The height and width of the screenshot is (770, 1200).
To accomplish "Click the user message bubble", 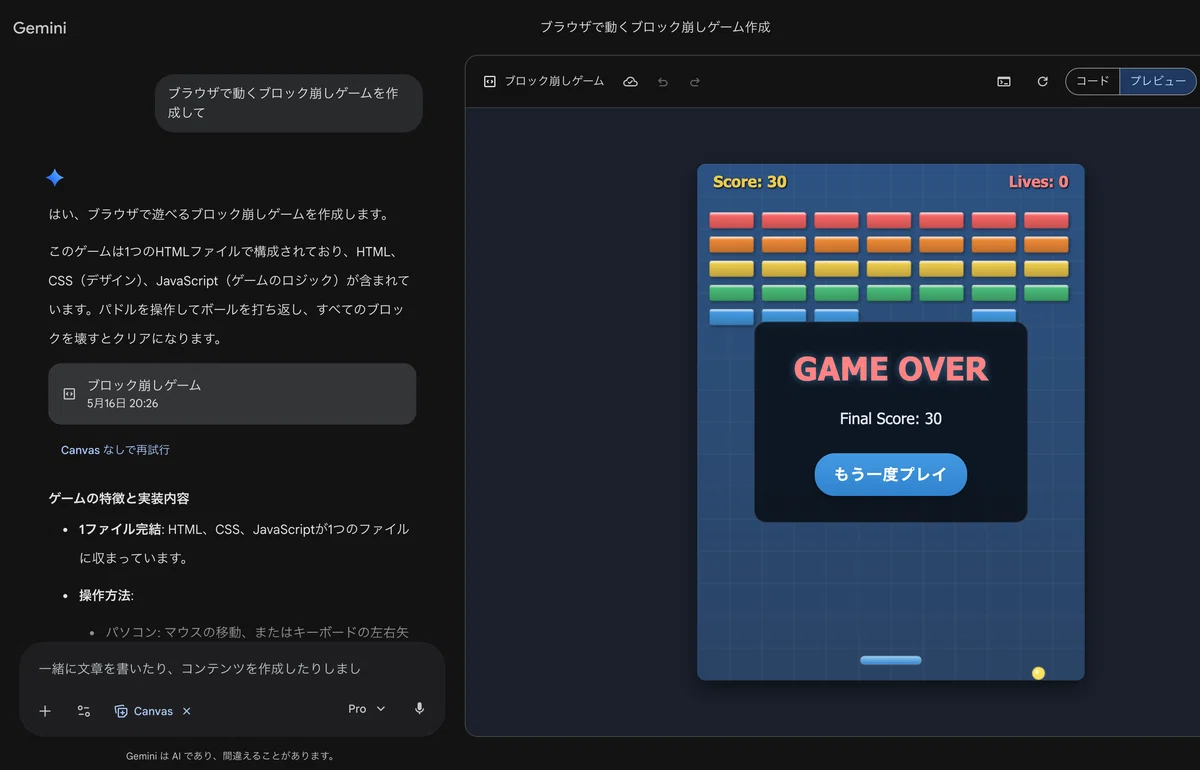I will [289, 103].
